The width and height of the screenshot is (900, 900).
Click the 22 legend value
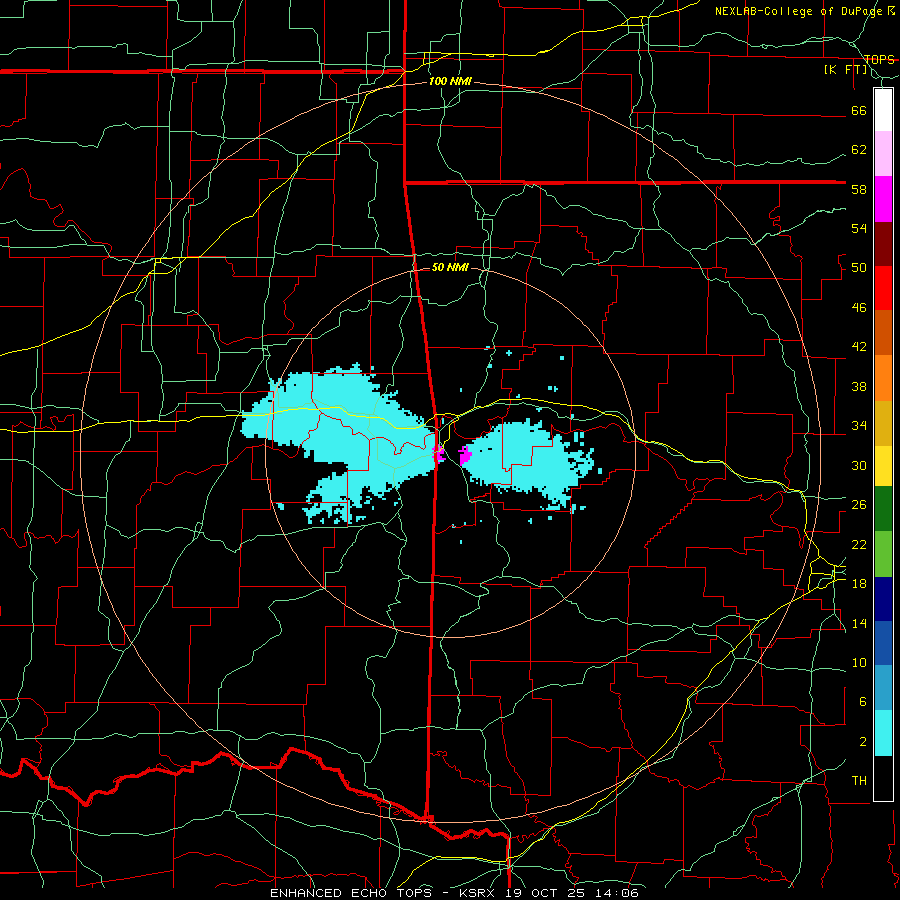[x=859, y=544]
